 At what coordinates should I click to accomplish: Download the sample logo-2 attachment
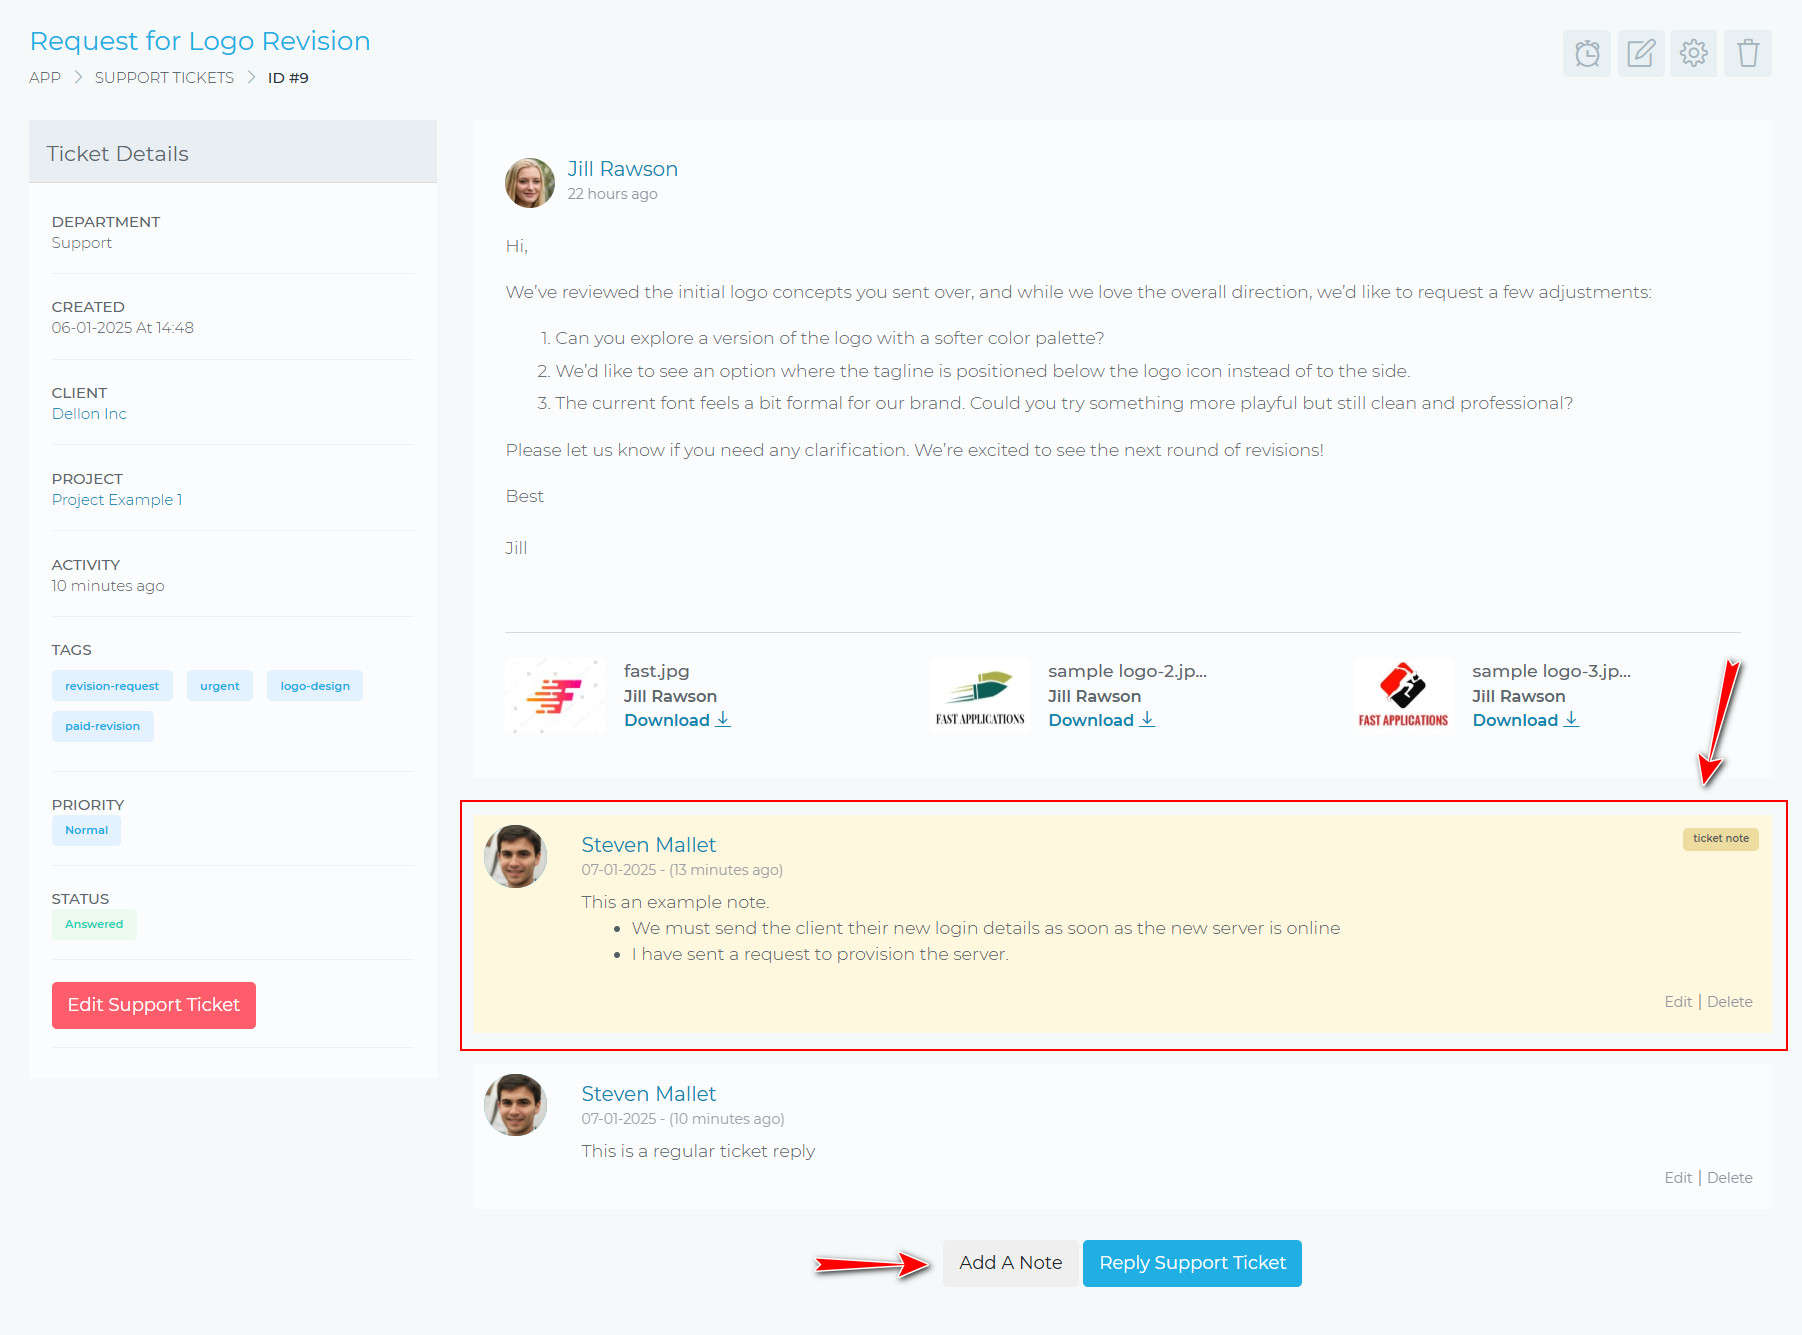click(1100, 720)
